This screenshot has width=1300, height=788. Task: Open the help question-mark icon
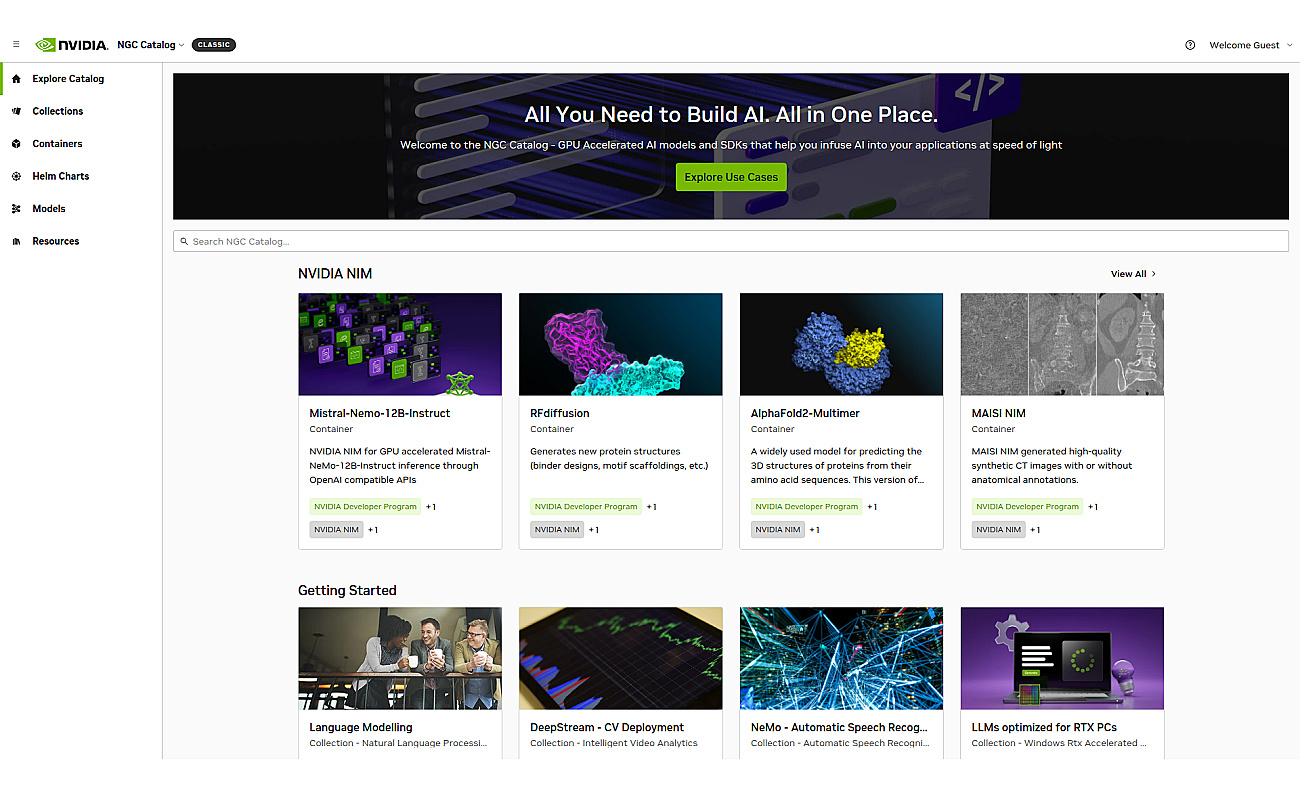click(x=1190, y=45)
